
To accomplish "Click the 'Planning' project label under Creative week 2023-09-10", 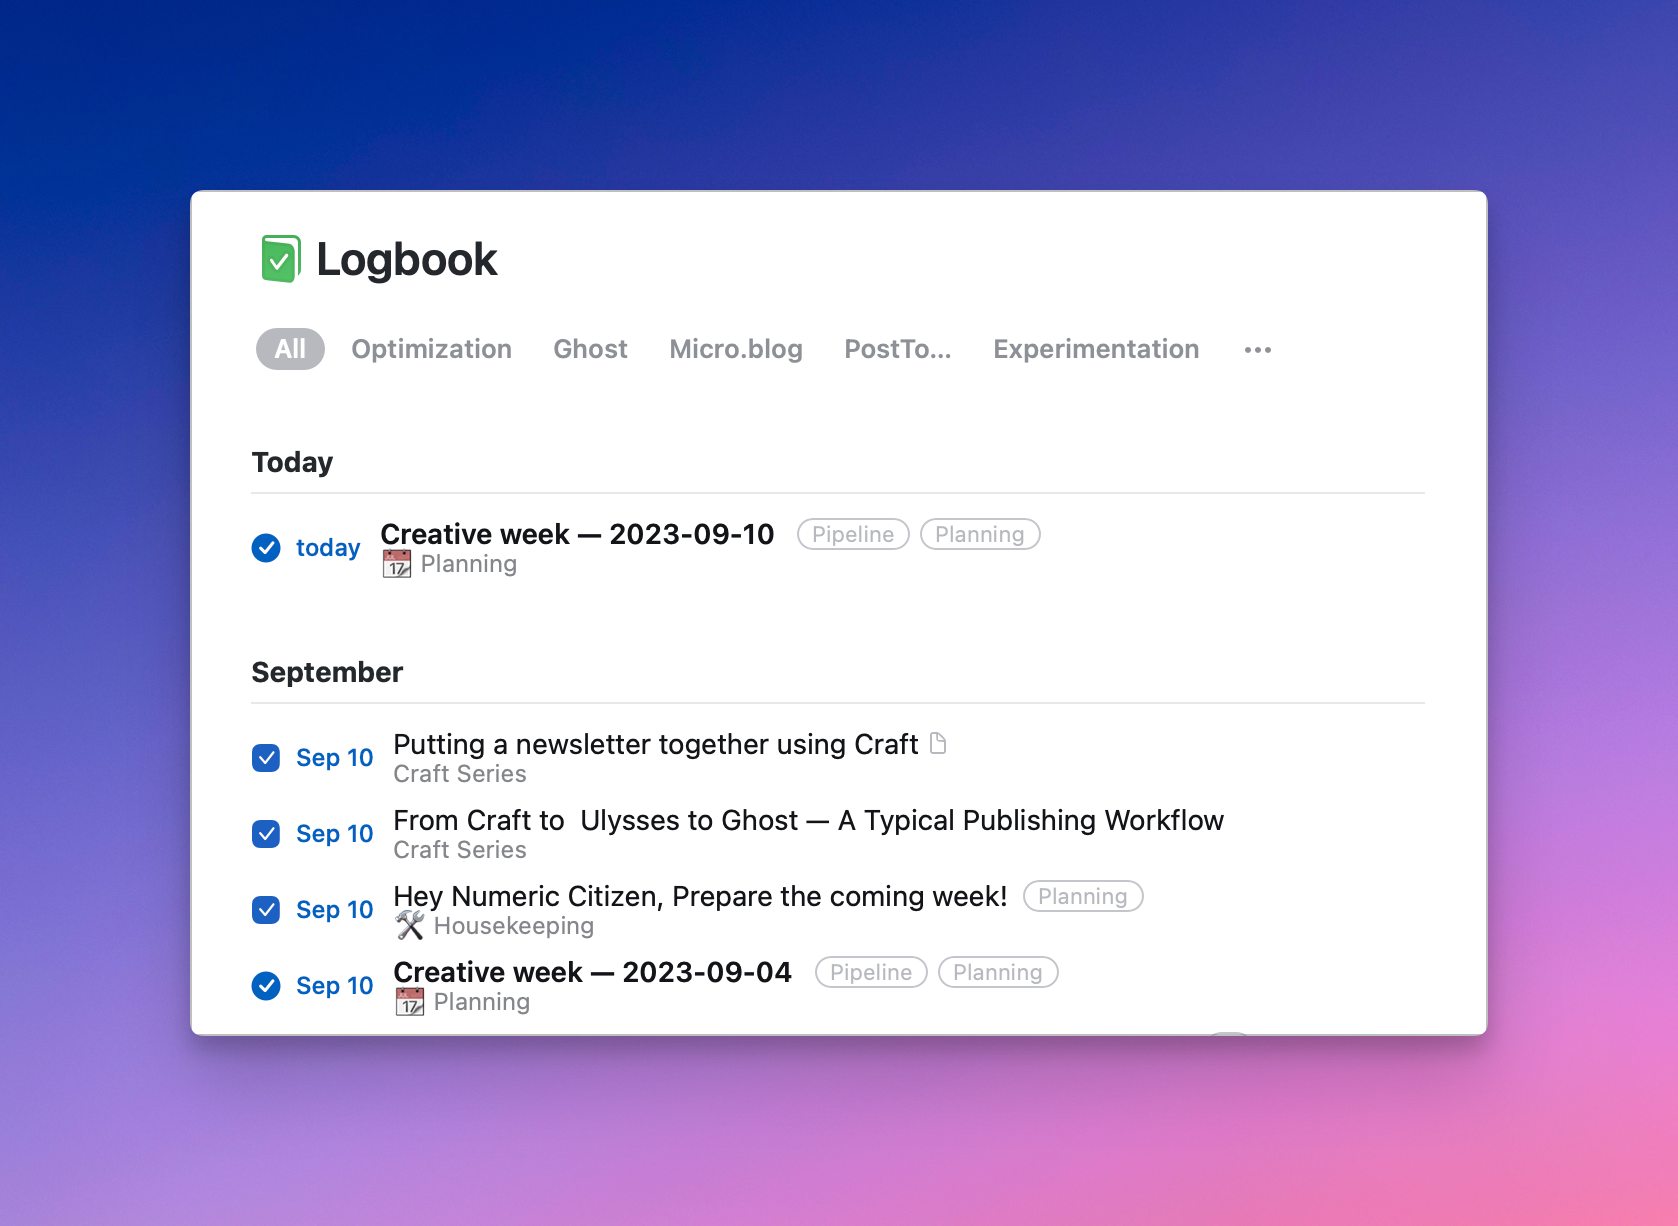I will coord(469,564).
